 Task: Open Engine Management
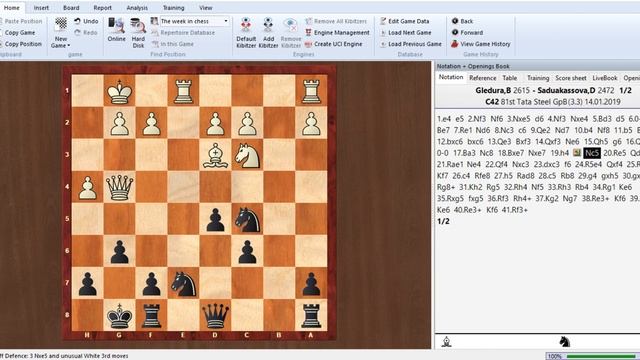click(x=338, y=32)
